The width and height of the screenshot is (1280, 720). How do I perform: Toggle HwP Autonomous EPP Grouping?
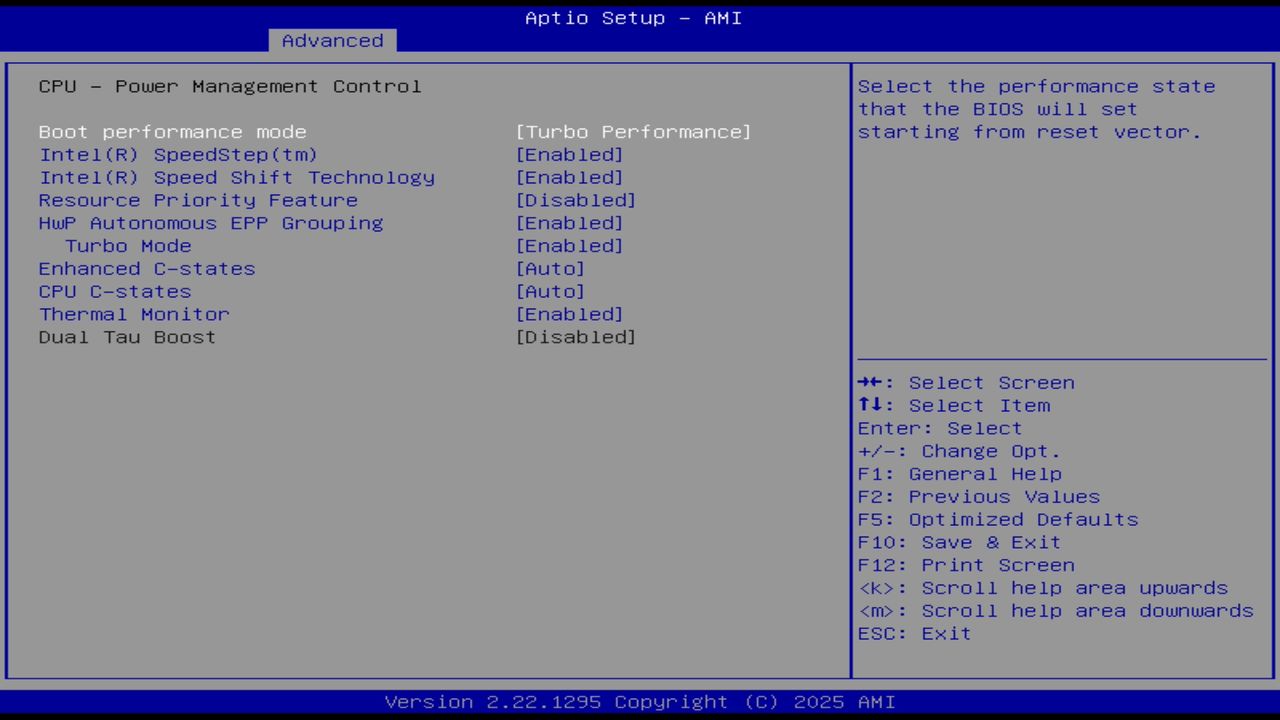tap(210, 222)
